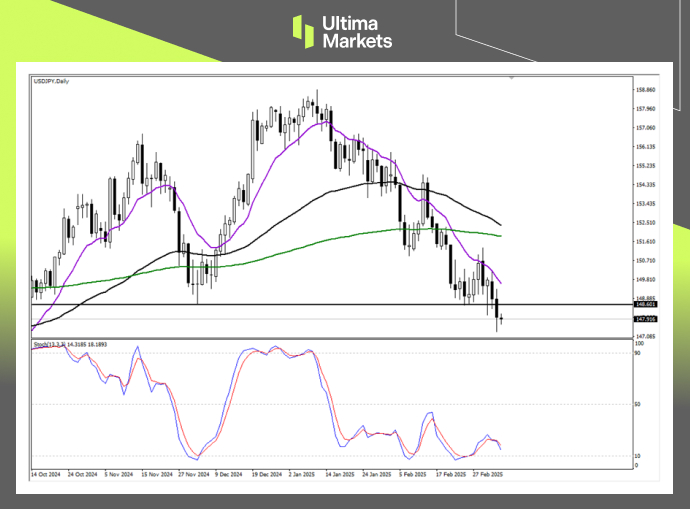This screenshot has width=690, height=509.
Task: Click the 14 Oct 2024 date label
Action: click(47, 474)
